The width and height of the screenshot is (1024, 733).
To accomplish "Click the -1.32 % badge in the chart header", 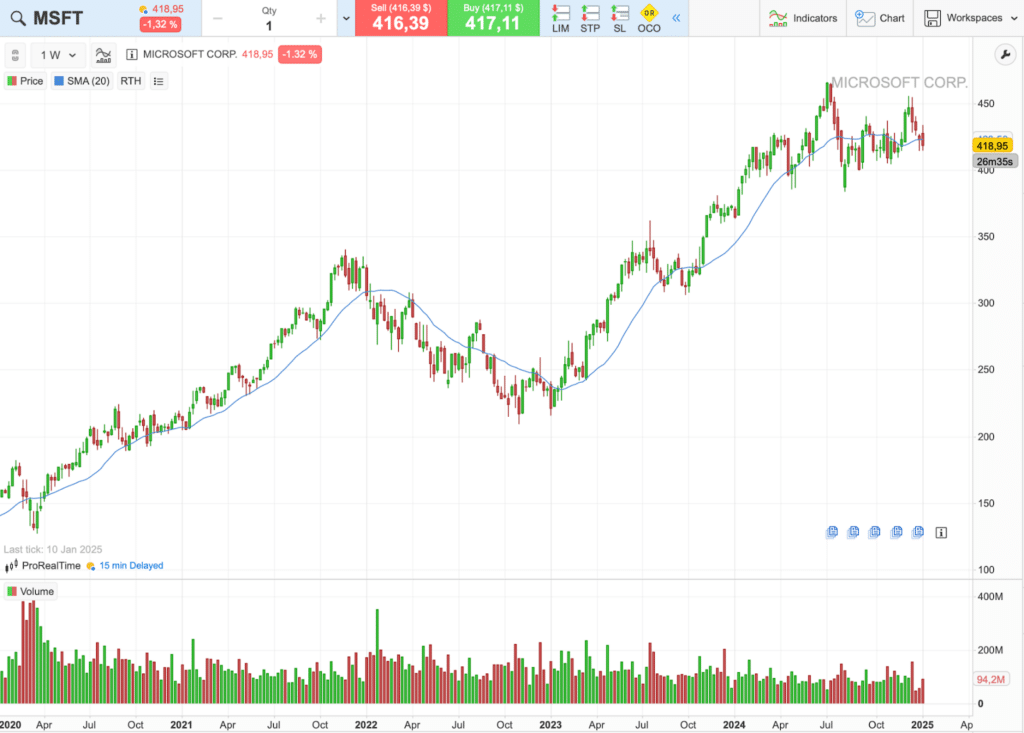I will click(300, 54).
